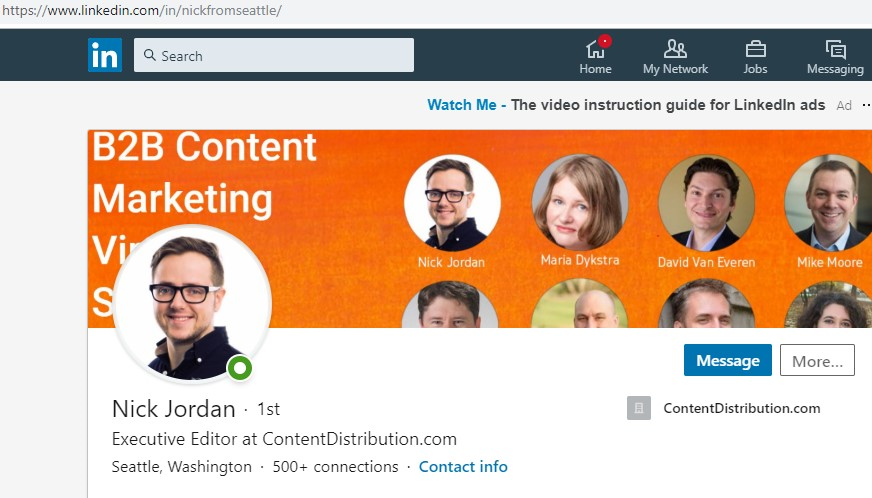Image resolution: width=872 pixels, height=498 pixels.
Task: Click the Message button
Action: point(727,360)
